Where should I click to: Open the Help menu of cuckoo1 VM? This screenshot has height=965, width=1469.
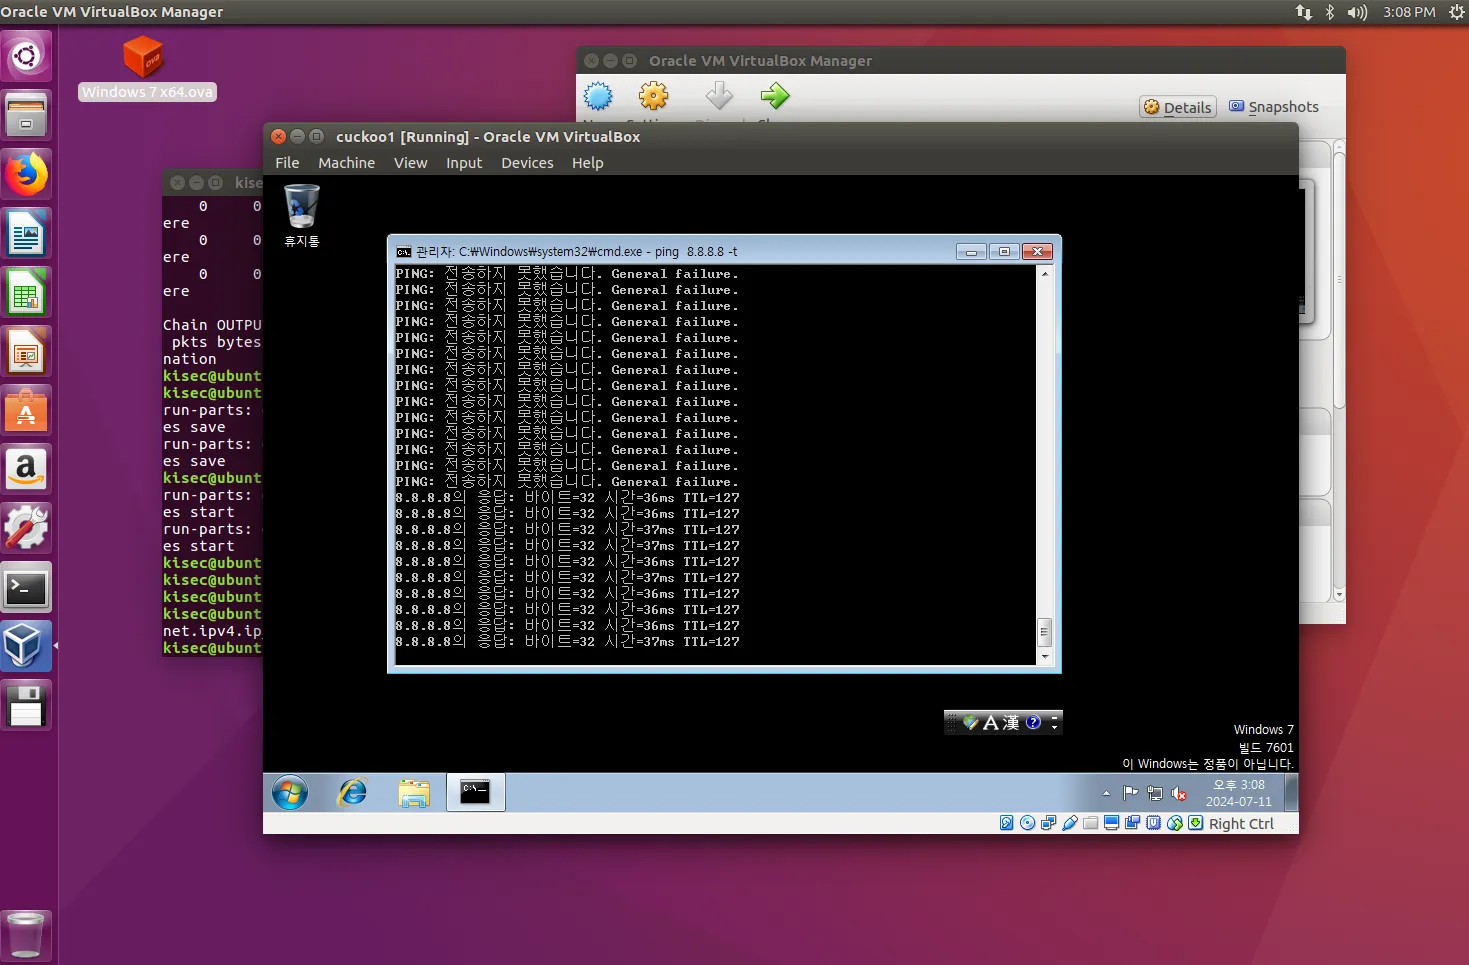[x=587, y=163]
